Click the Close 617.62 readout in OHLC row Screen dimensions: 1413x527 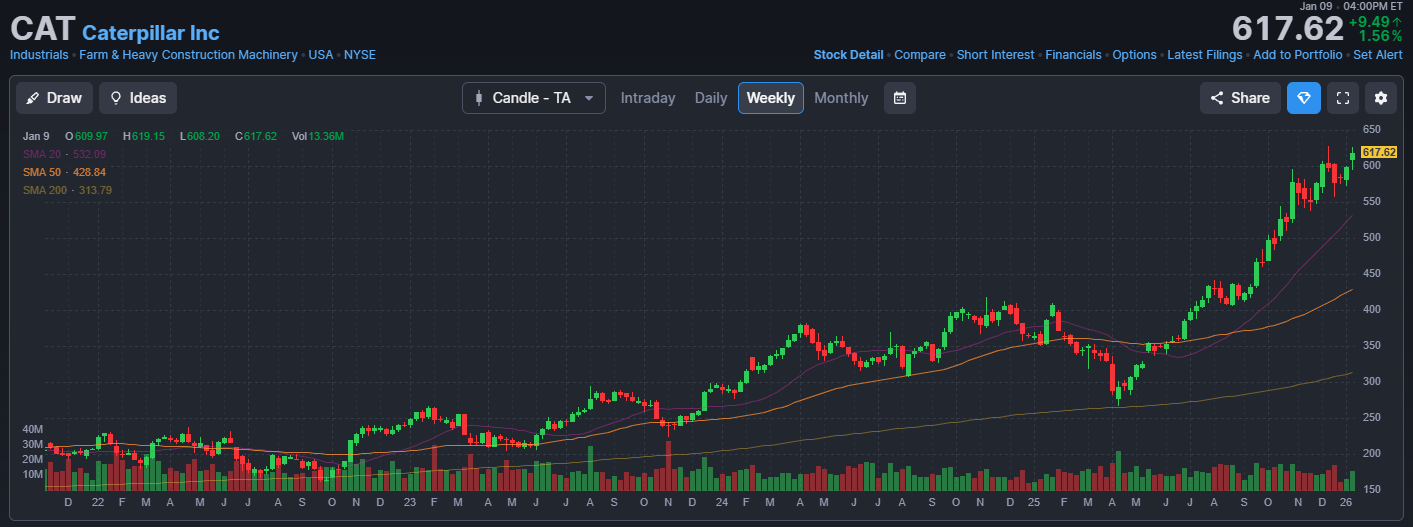click(256, 135)
